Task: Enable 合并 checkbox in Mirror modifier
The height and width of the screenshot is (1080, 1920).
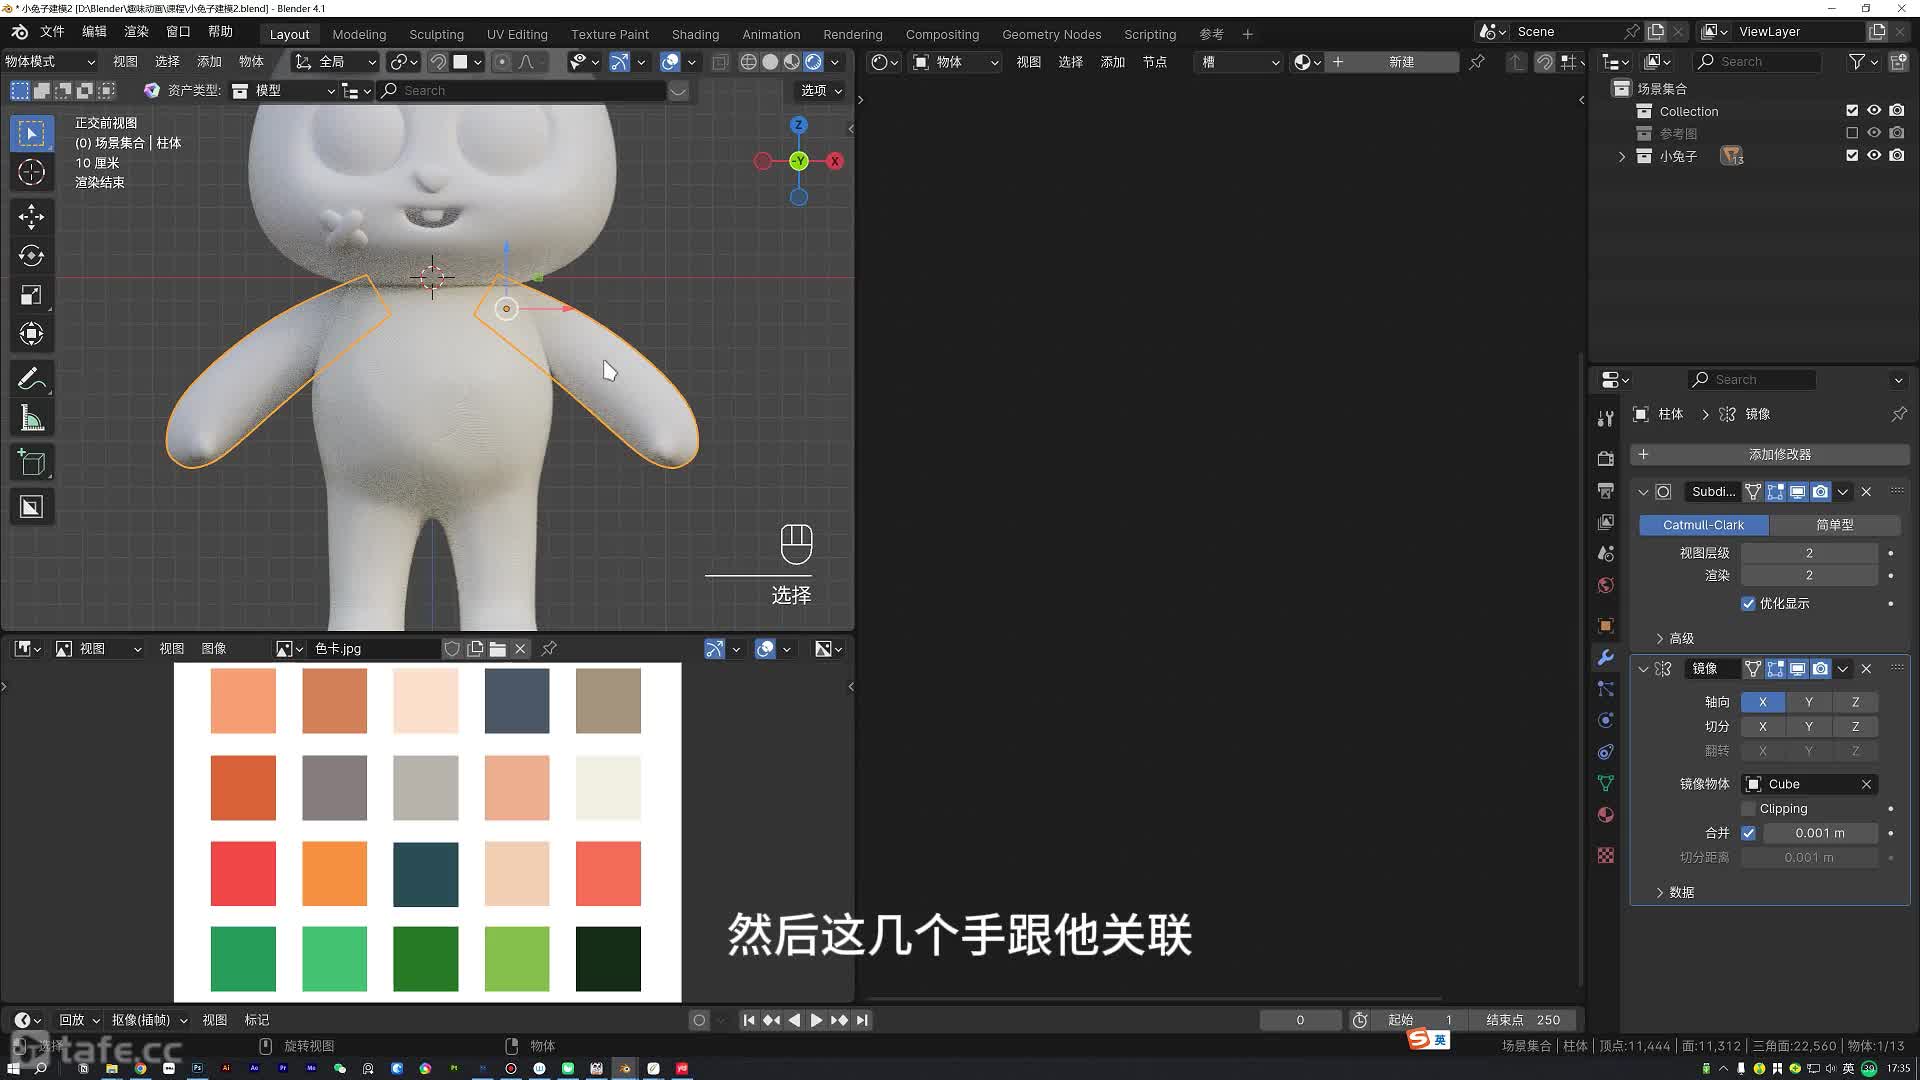Action: pyautogui.click(x=1747, y=832)
